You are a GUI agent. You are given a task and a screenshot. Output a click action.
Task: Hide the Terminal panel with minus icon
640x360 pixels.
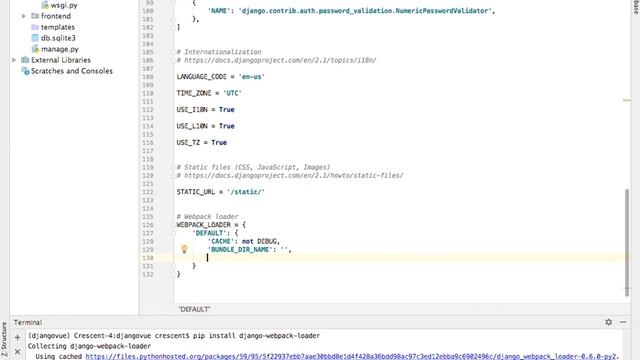(623, 322)
